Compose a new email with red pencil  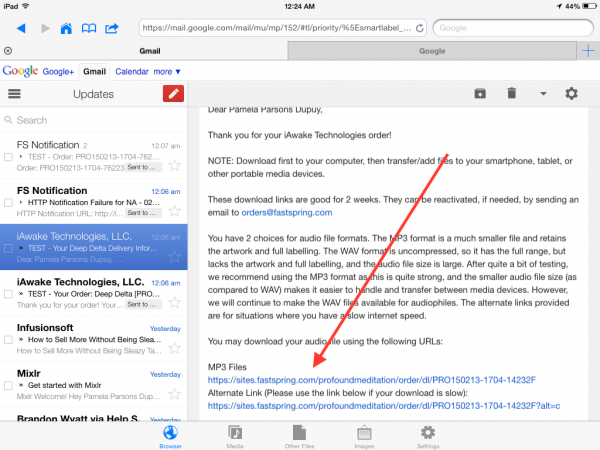pos(173,94)
